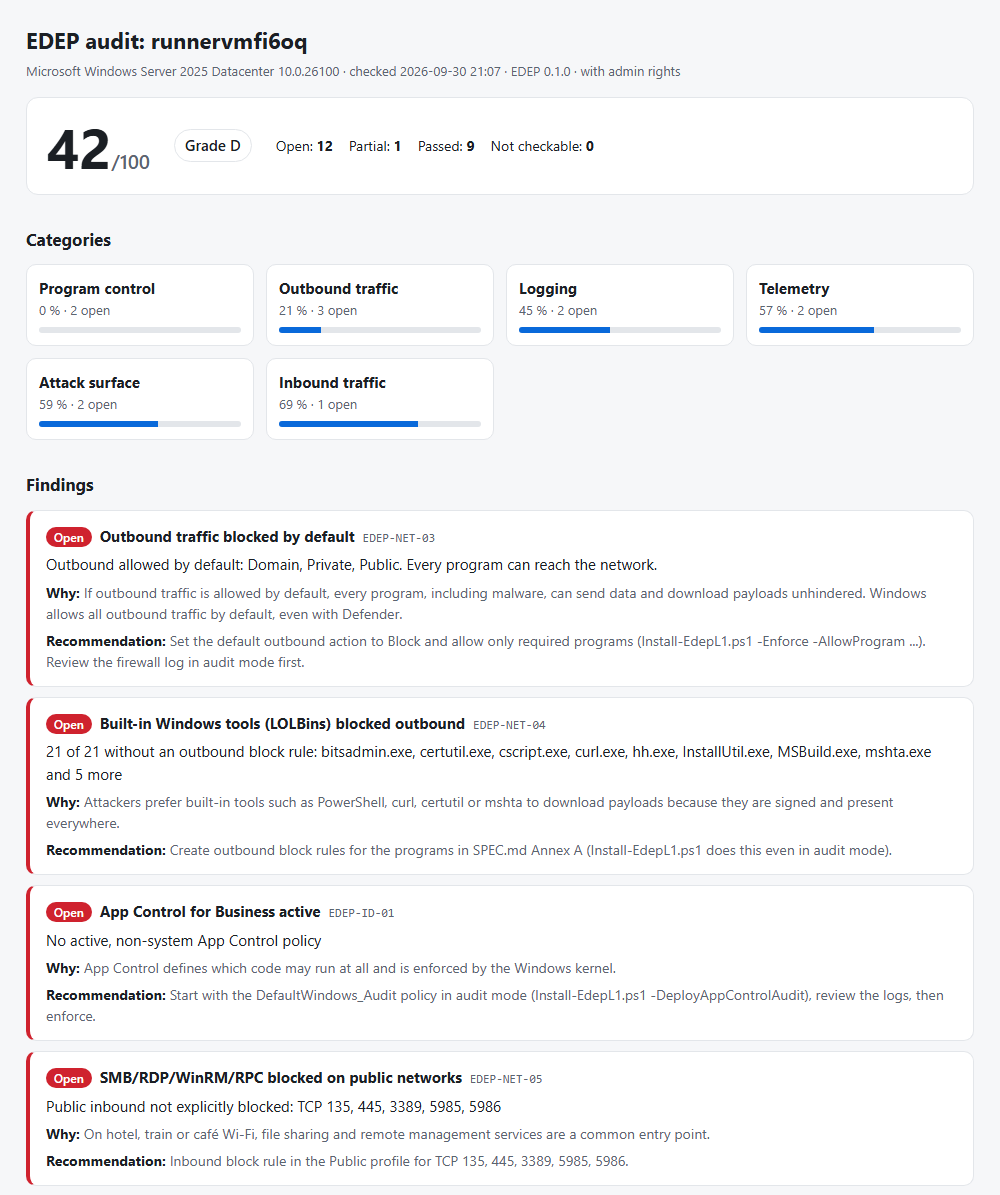The height and width of the screenshot is (1195, 1000).
Task: Click the '21 % · 3 open' text
Action: (318, 311)
